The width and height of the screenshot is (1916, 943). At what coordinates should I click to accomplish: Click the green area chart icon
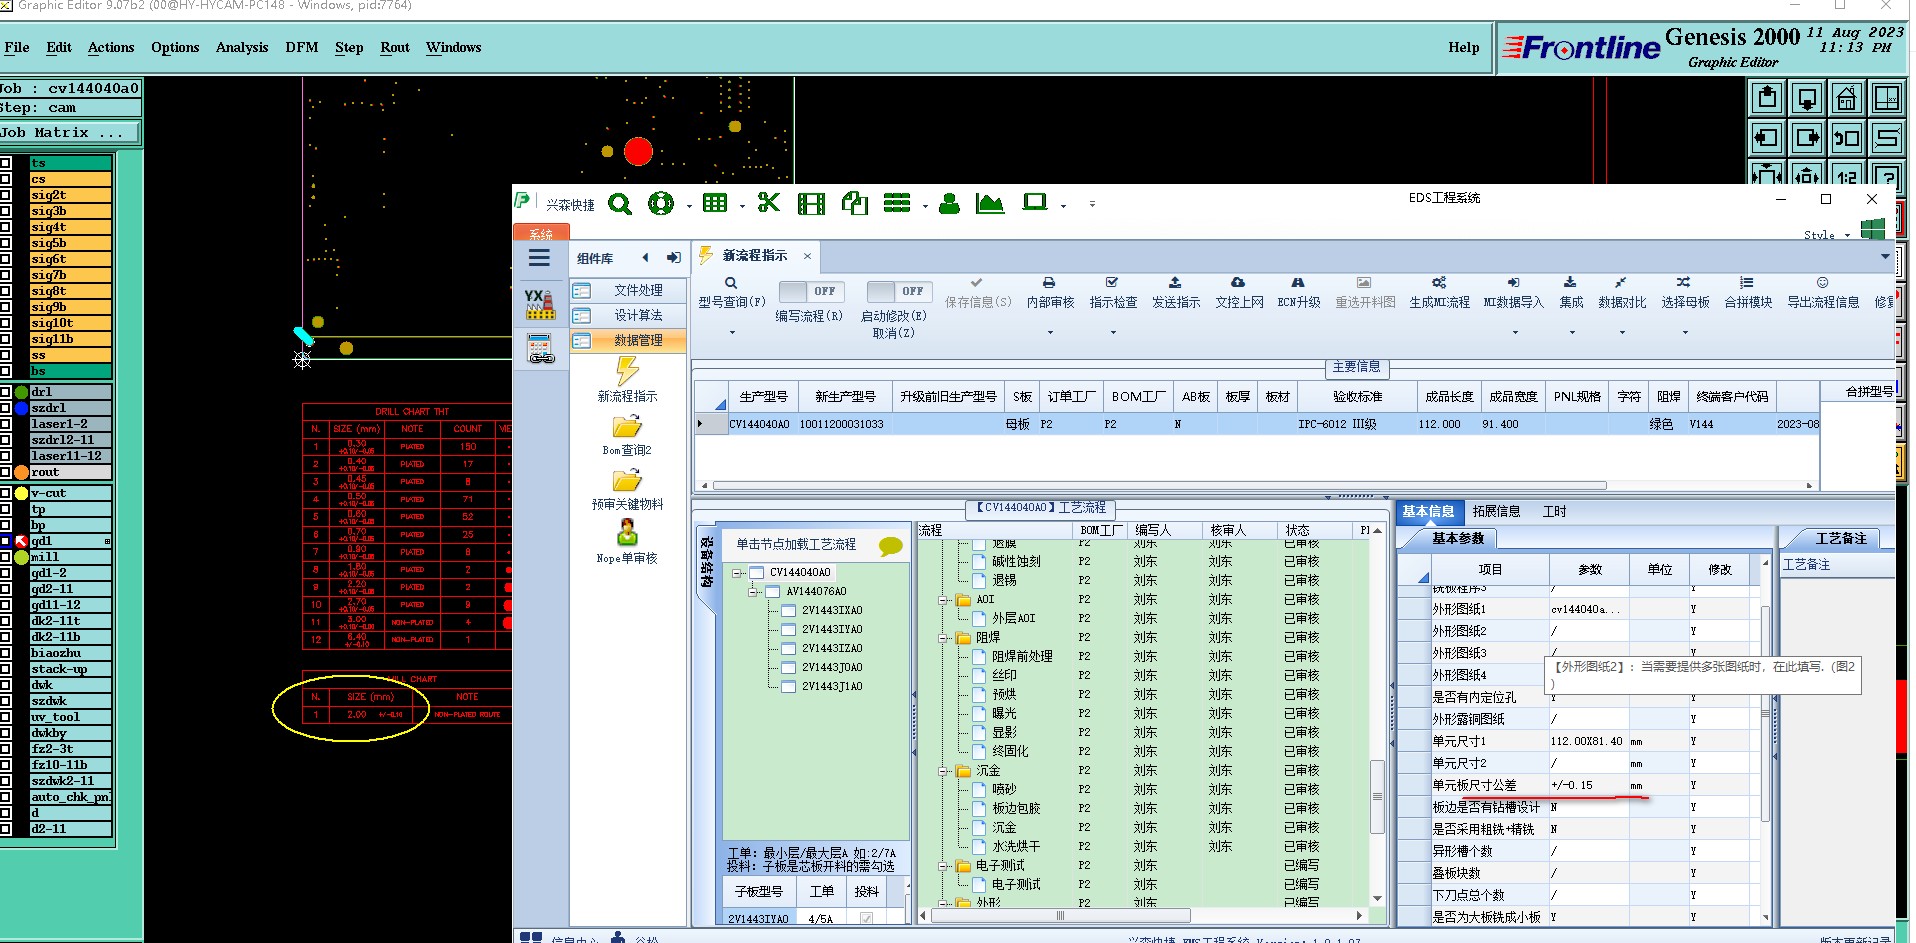point(989,203)
